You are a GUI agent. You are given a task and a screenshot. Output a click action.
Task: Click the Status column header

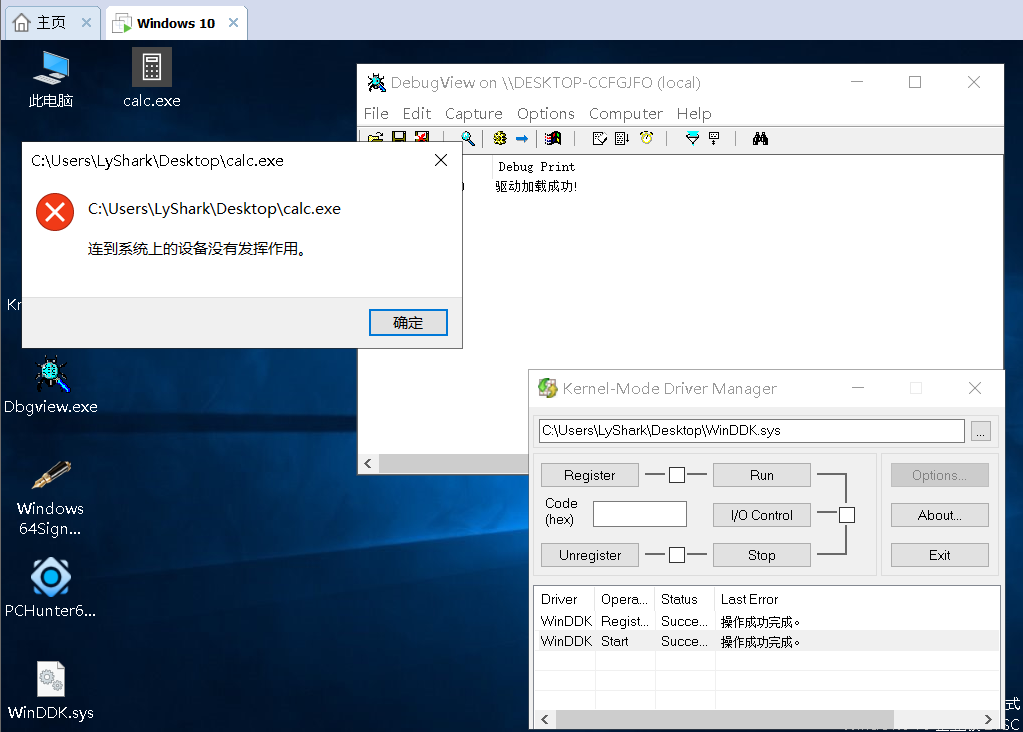(685, 599)
